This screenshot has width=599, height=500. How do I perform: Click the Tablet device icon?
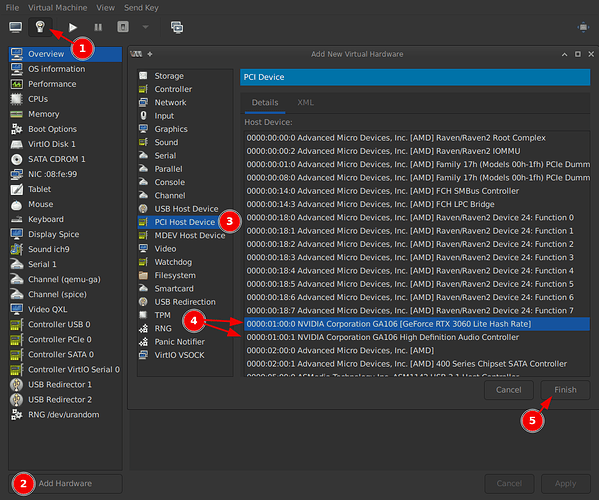(x=16, y=189)
